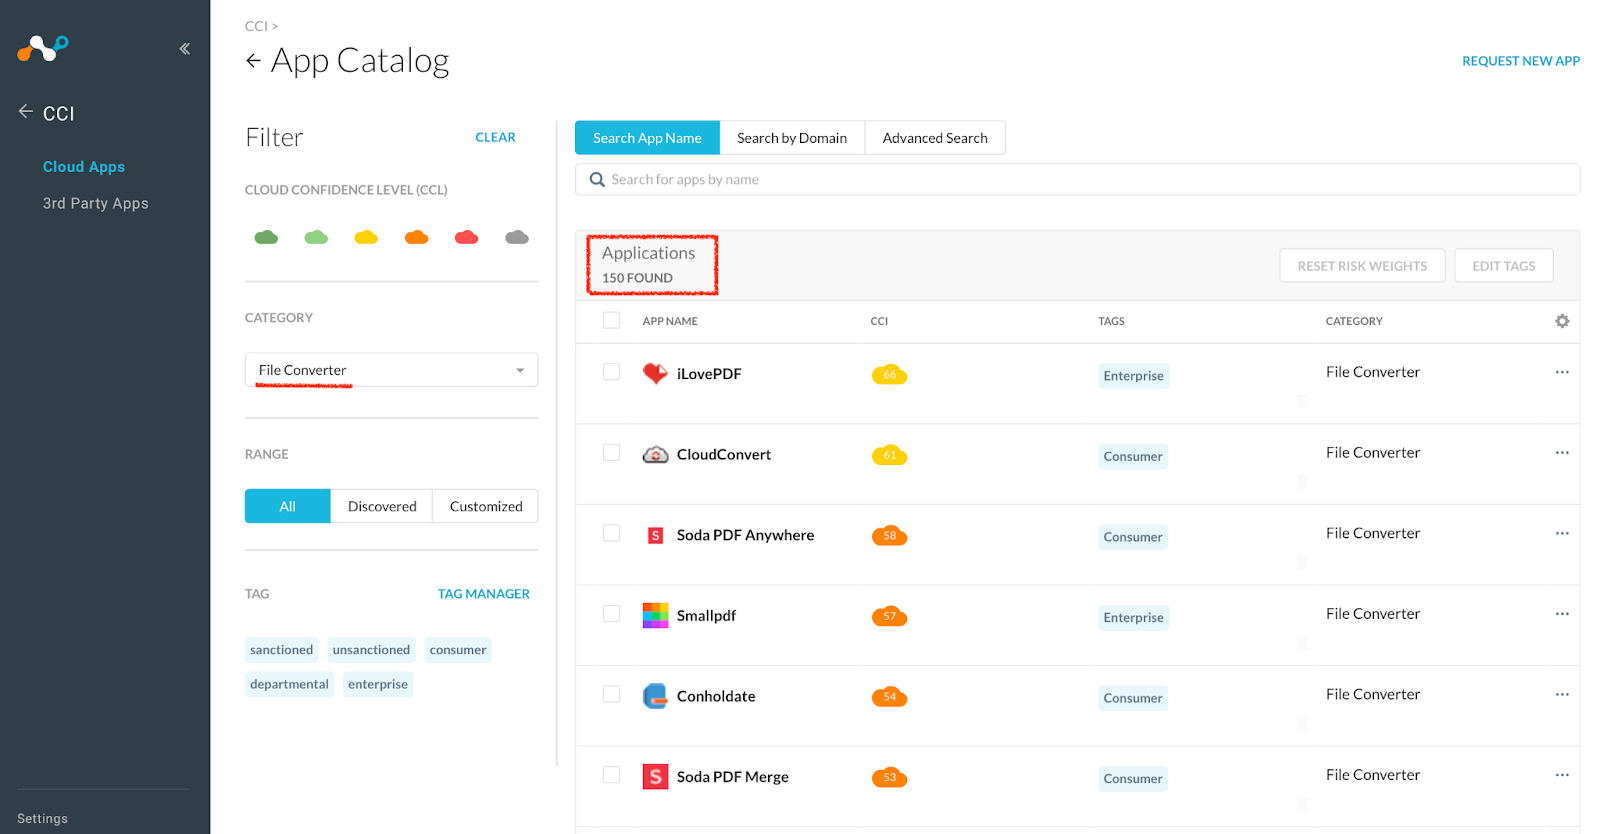
Task: Filter by light green CCL cloud
Action: [316, 237]
